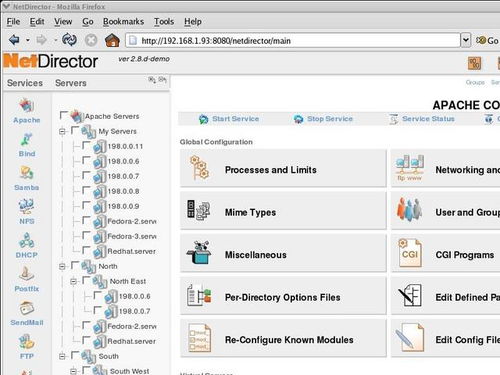This screenshot has height=375, width=500.
Task: Select Fedora-2.server under North
Action: (x=132, y=326)
